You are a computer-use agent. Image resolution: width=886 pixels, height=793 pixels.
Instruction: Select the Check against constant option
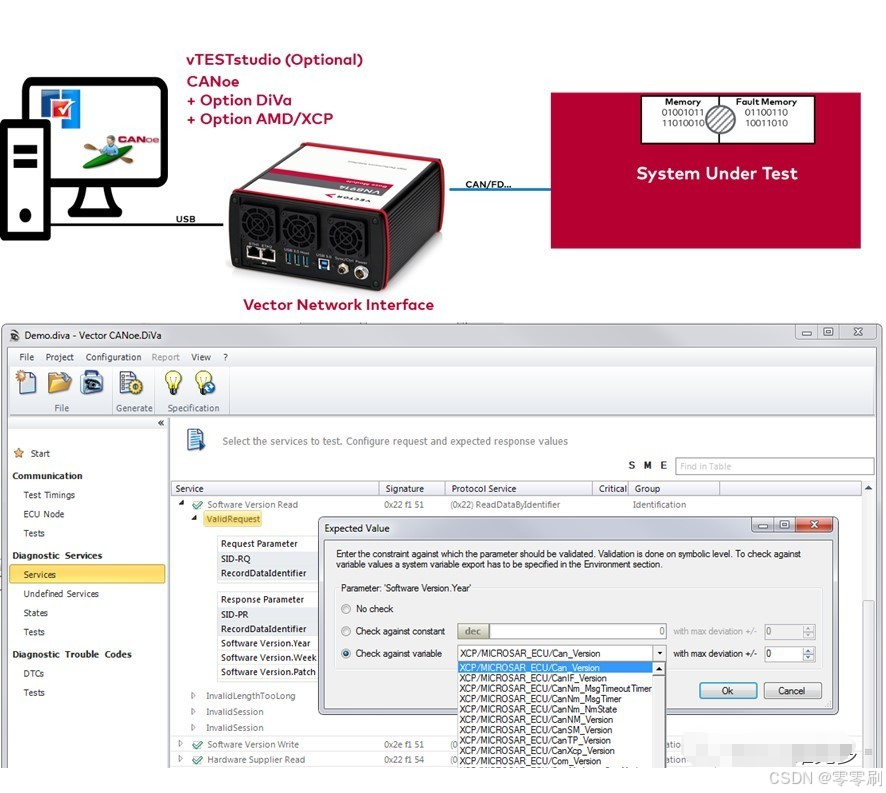click(346, 631)
